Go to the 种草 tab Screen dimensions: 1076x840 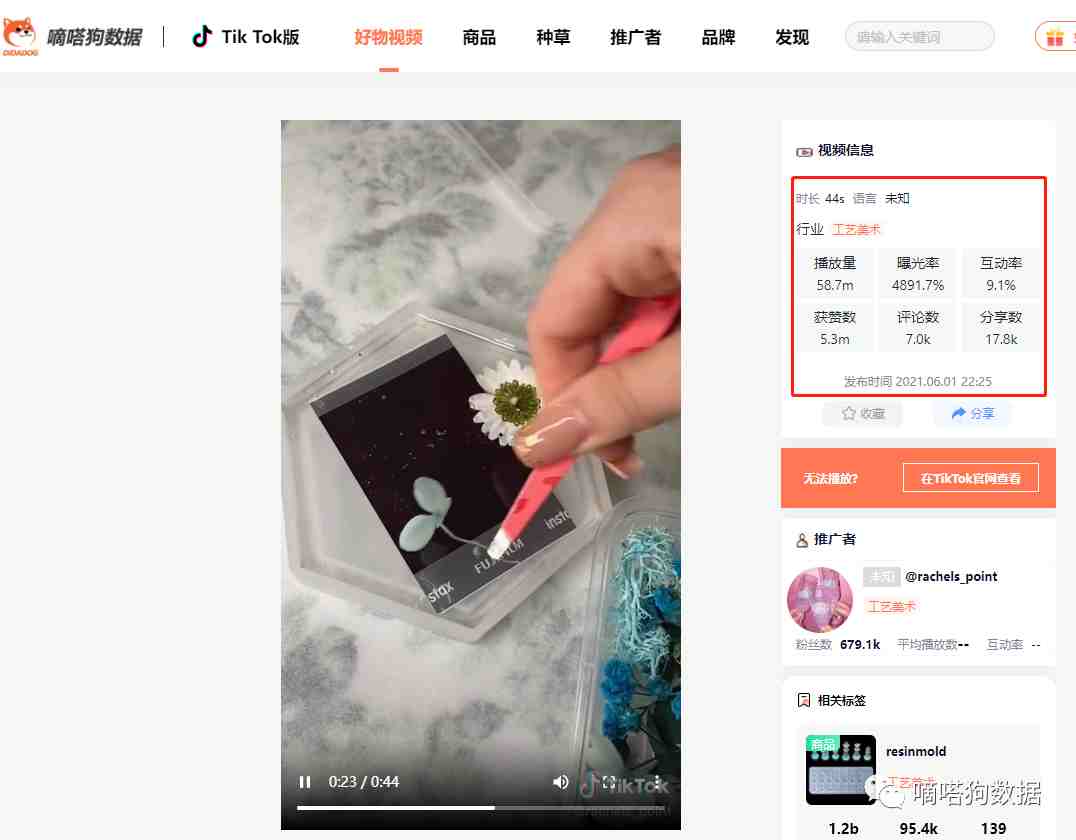[553, 37]
